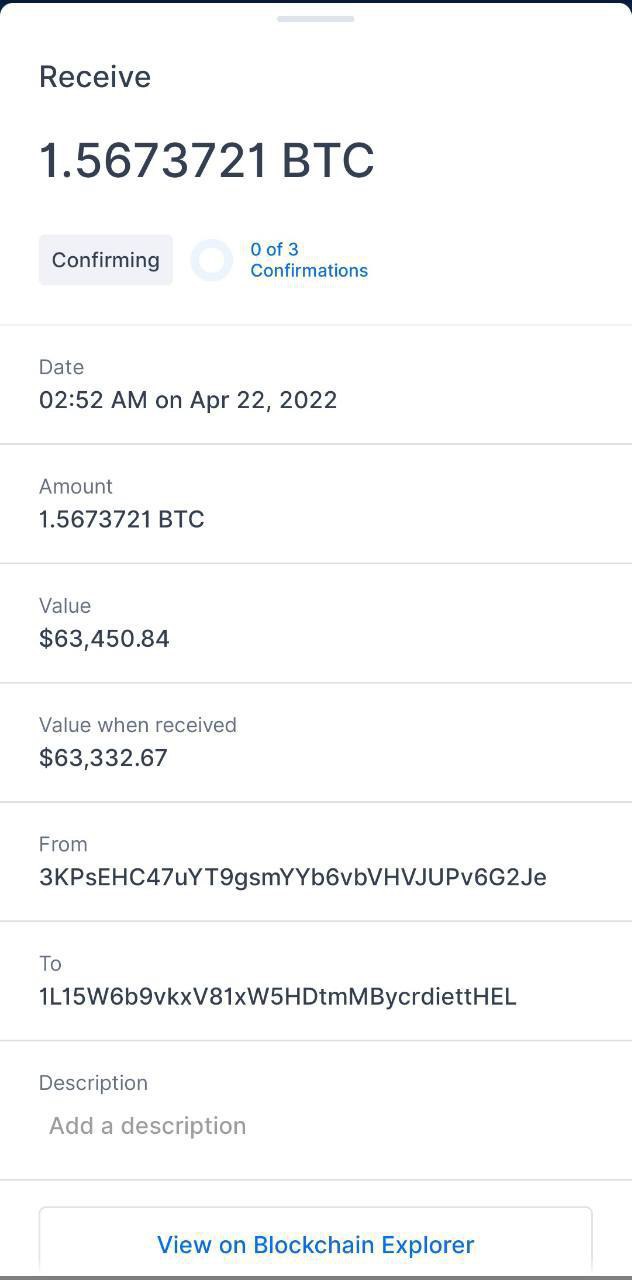
Task: Focus the Add a description field
Action: click(148, 1126)
